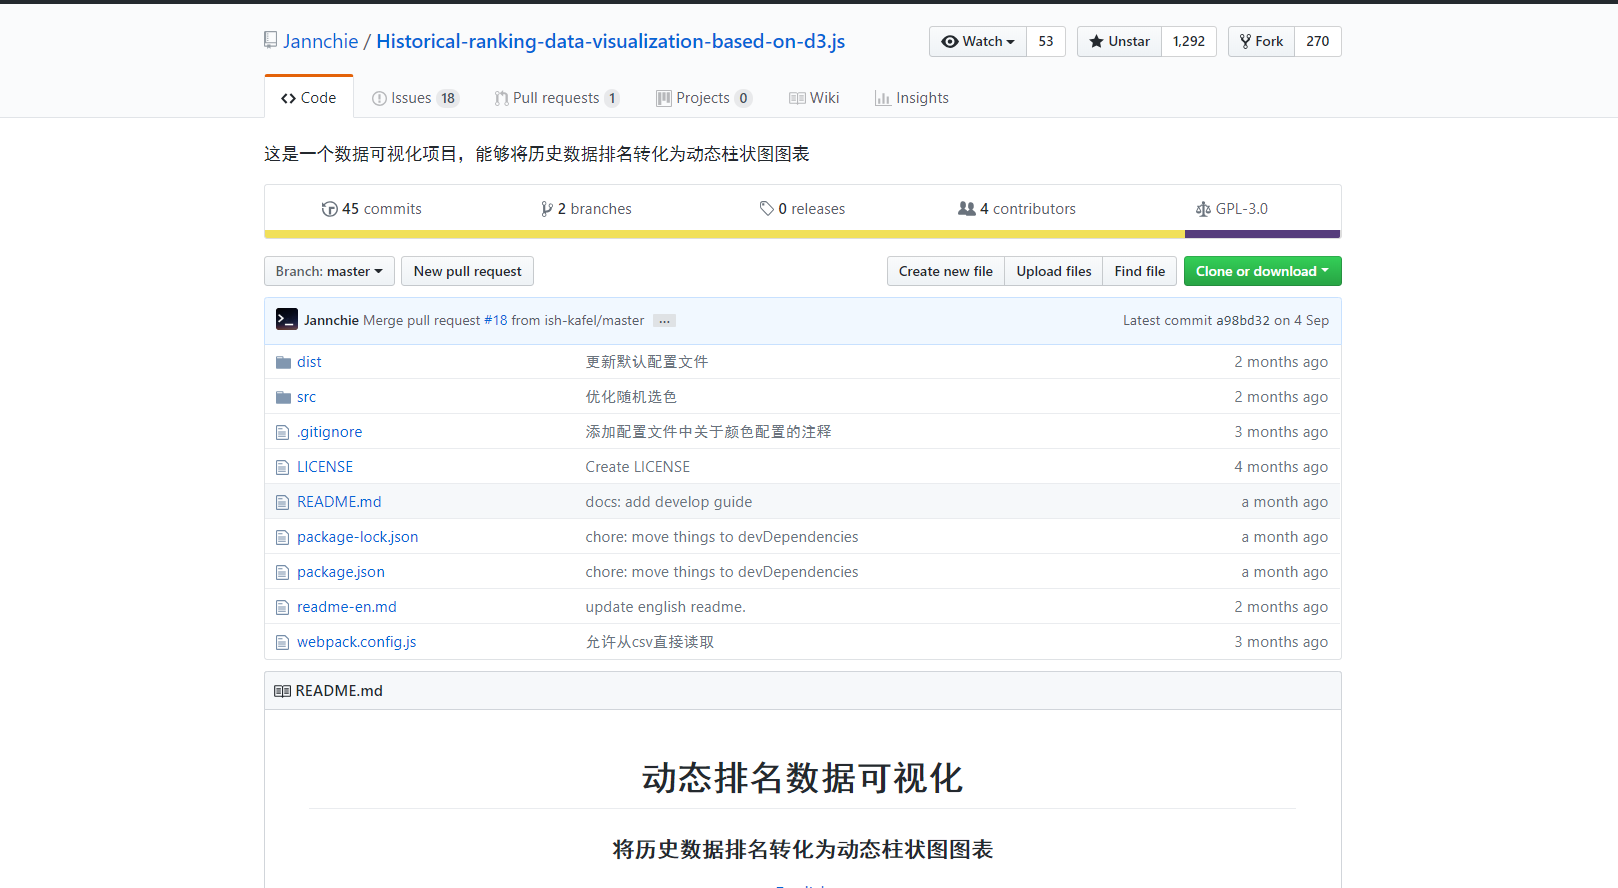
Task: Open the Branch: master selector
Action: 329,271
